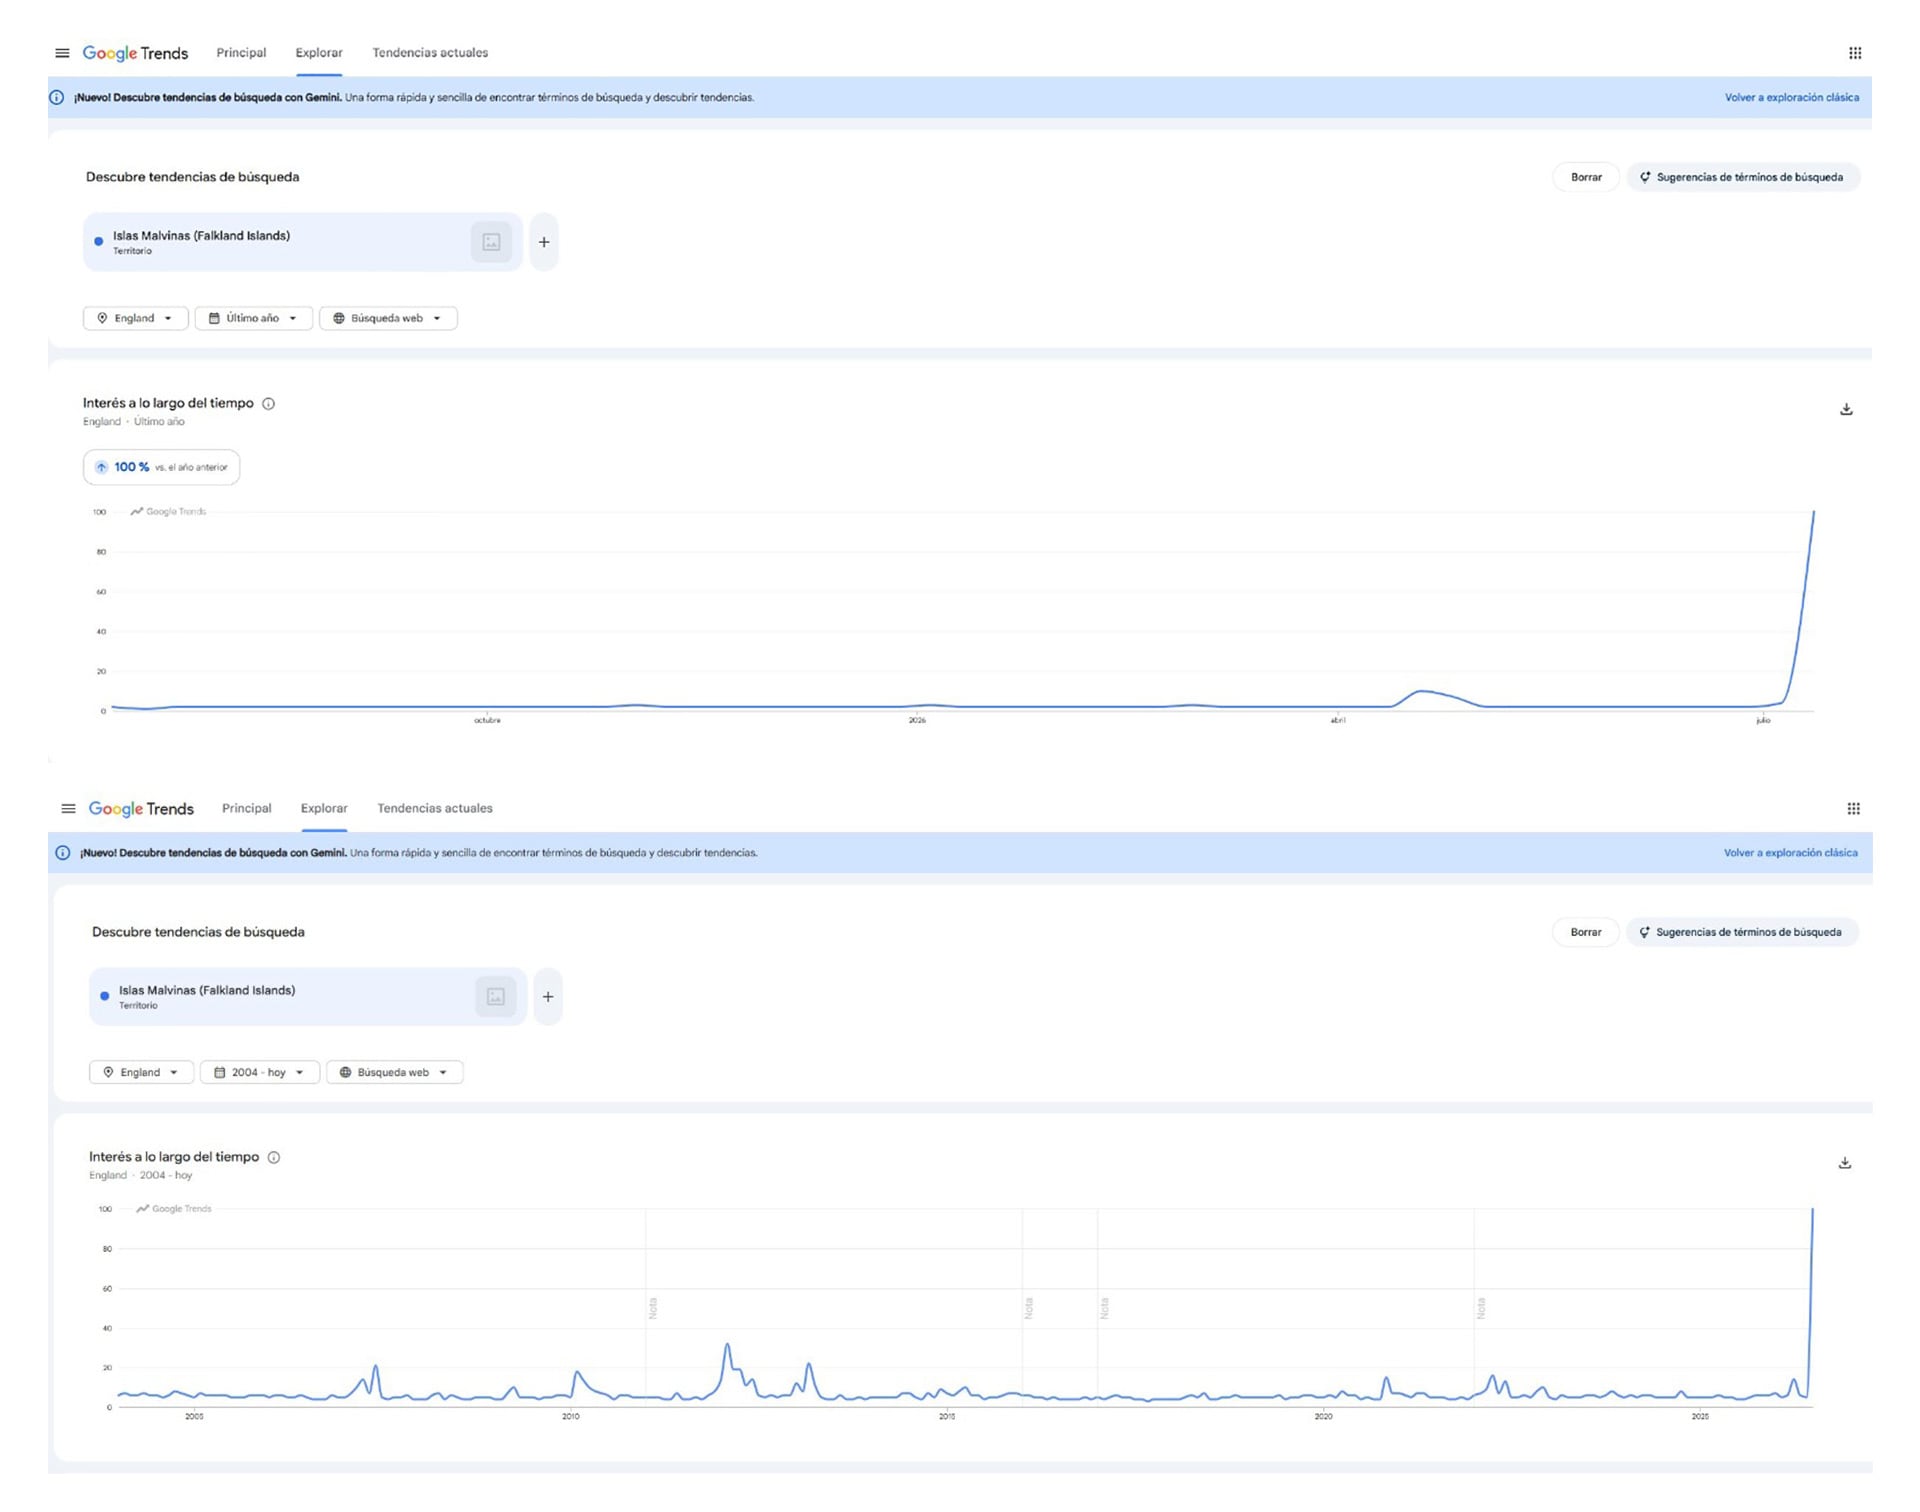1920x1512 pixels.
Task: Open the Último año date range dropdown
Action: (x=253, y=318)
